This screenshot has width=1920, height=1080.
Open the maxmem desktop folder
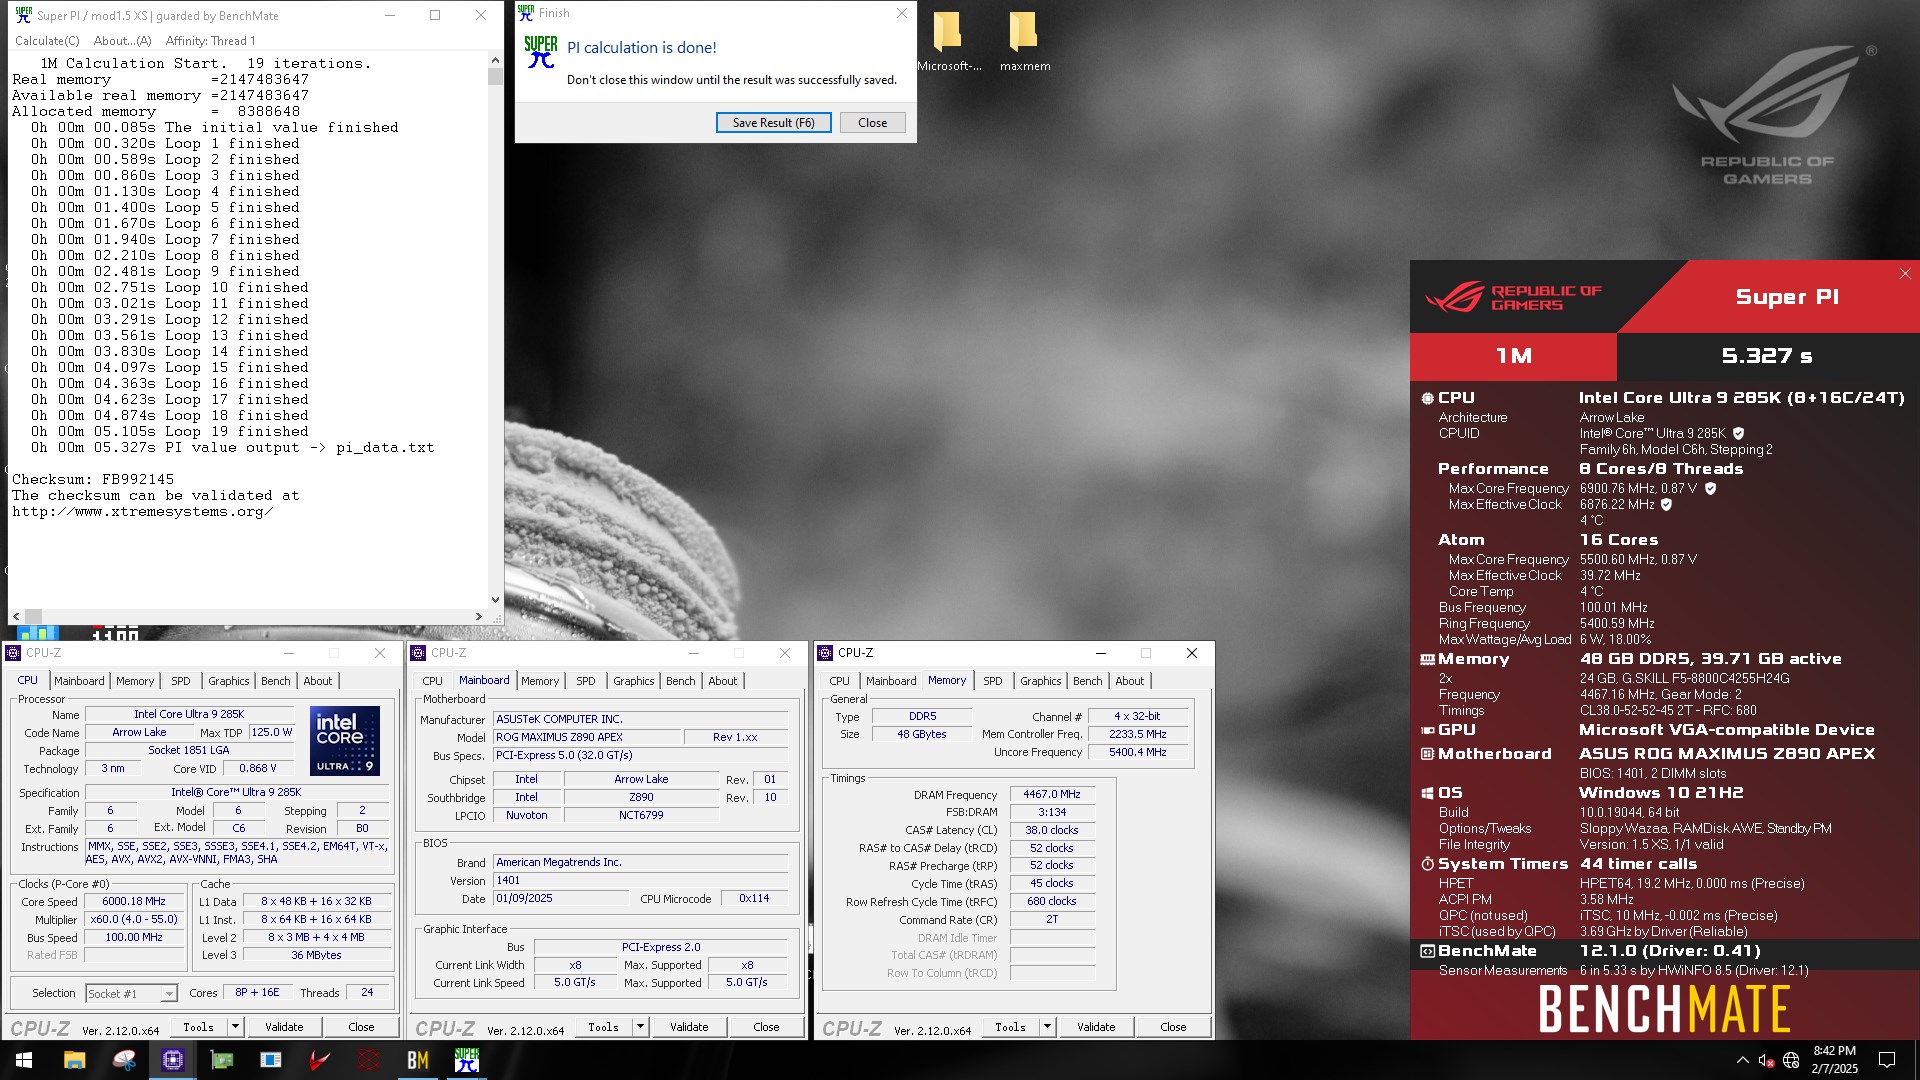pyautogui.click(x=1025, y=42)
